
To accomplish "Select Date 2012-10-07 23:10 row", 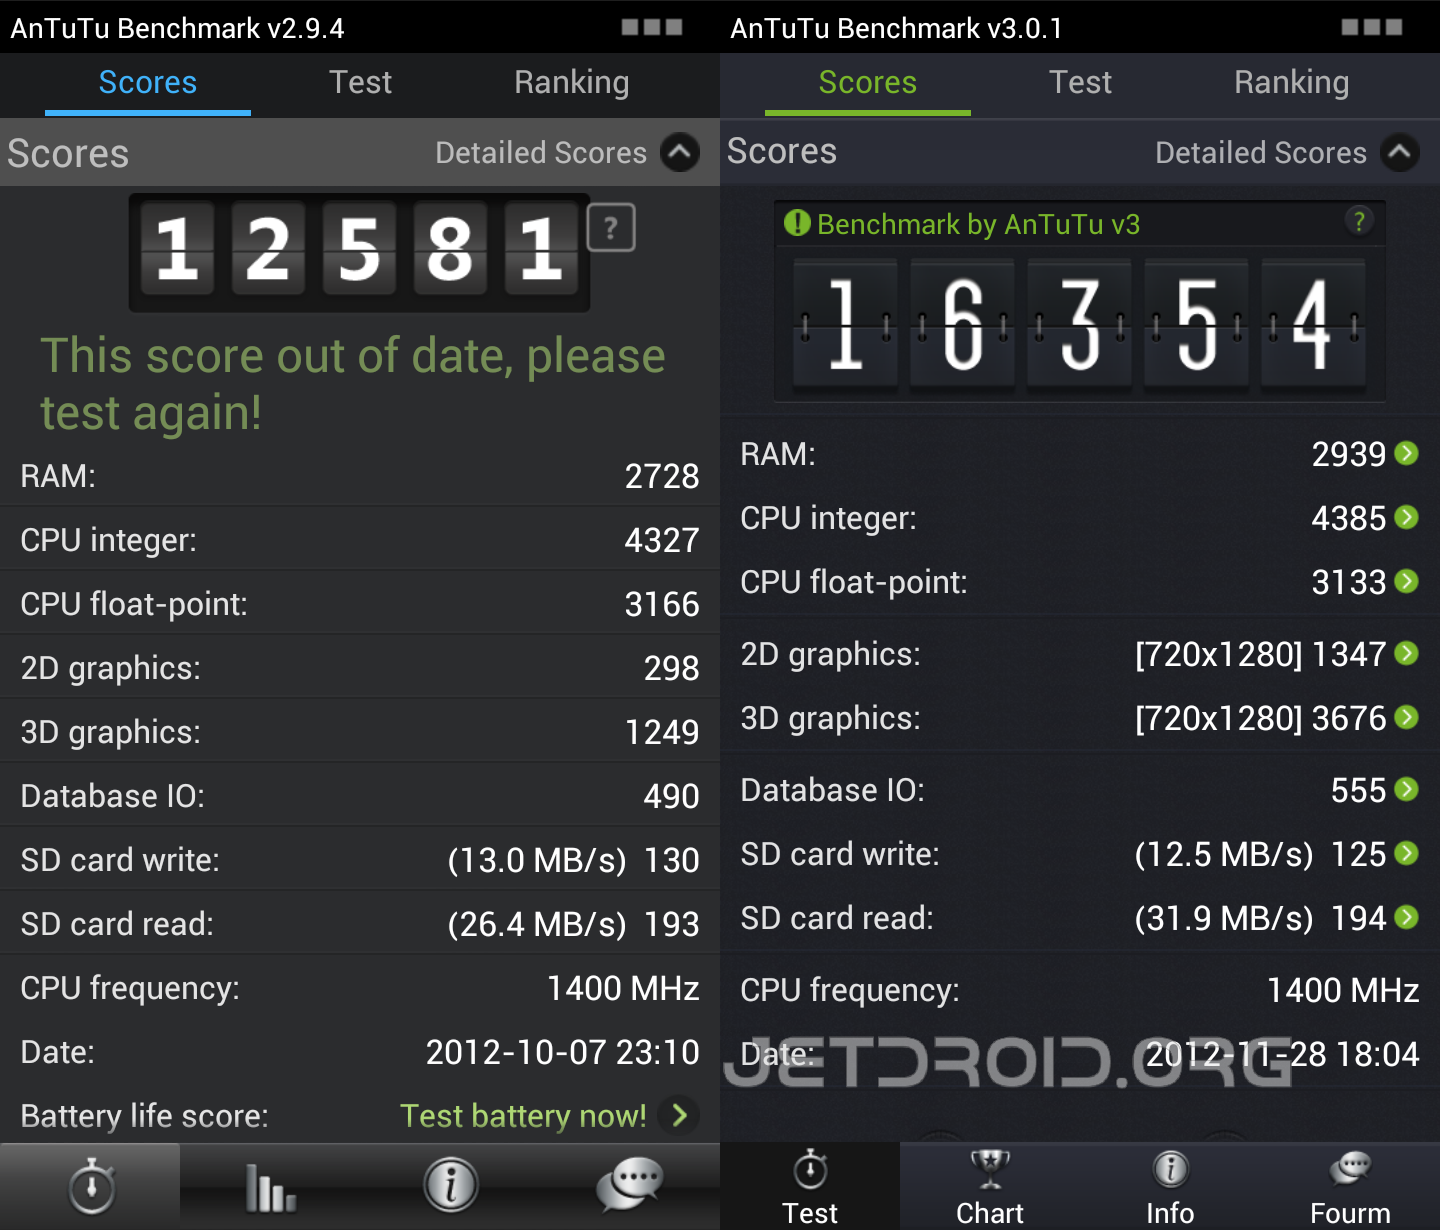I will click(x=360, y=1052).
